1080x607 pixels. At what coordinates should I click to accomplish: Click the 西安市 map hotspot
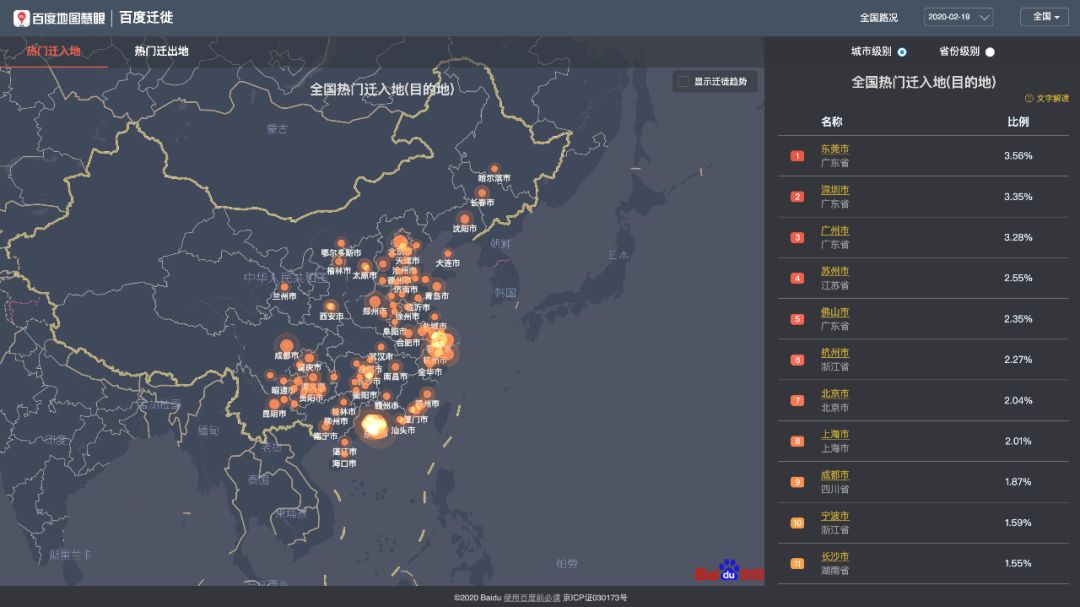[x=331, y=307]
